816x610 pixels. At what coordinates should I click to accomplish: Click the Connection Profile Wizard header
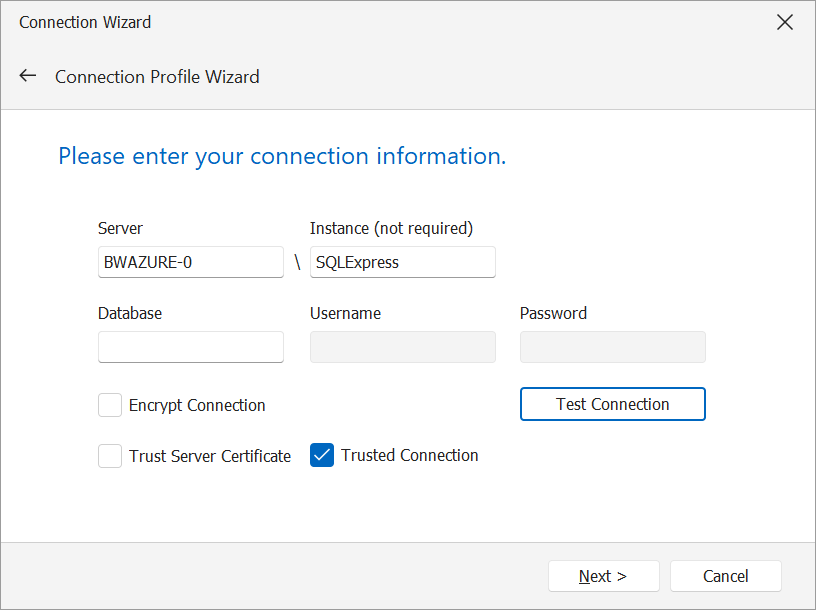[157, 76]
